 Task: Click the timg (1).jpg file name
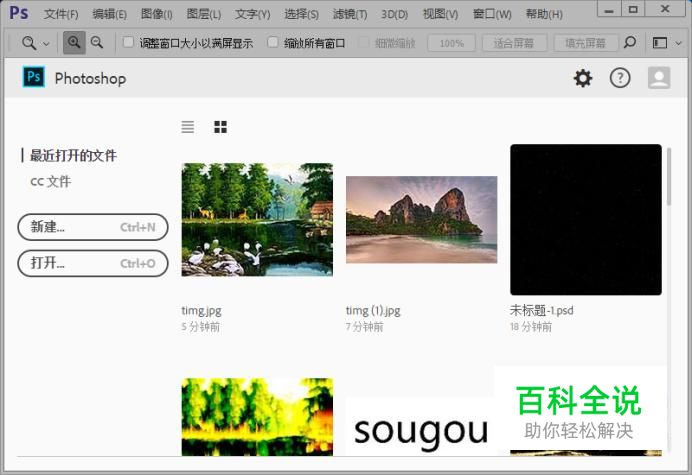[x=373, y=311]
